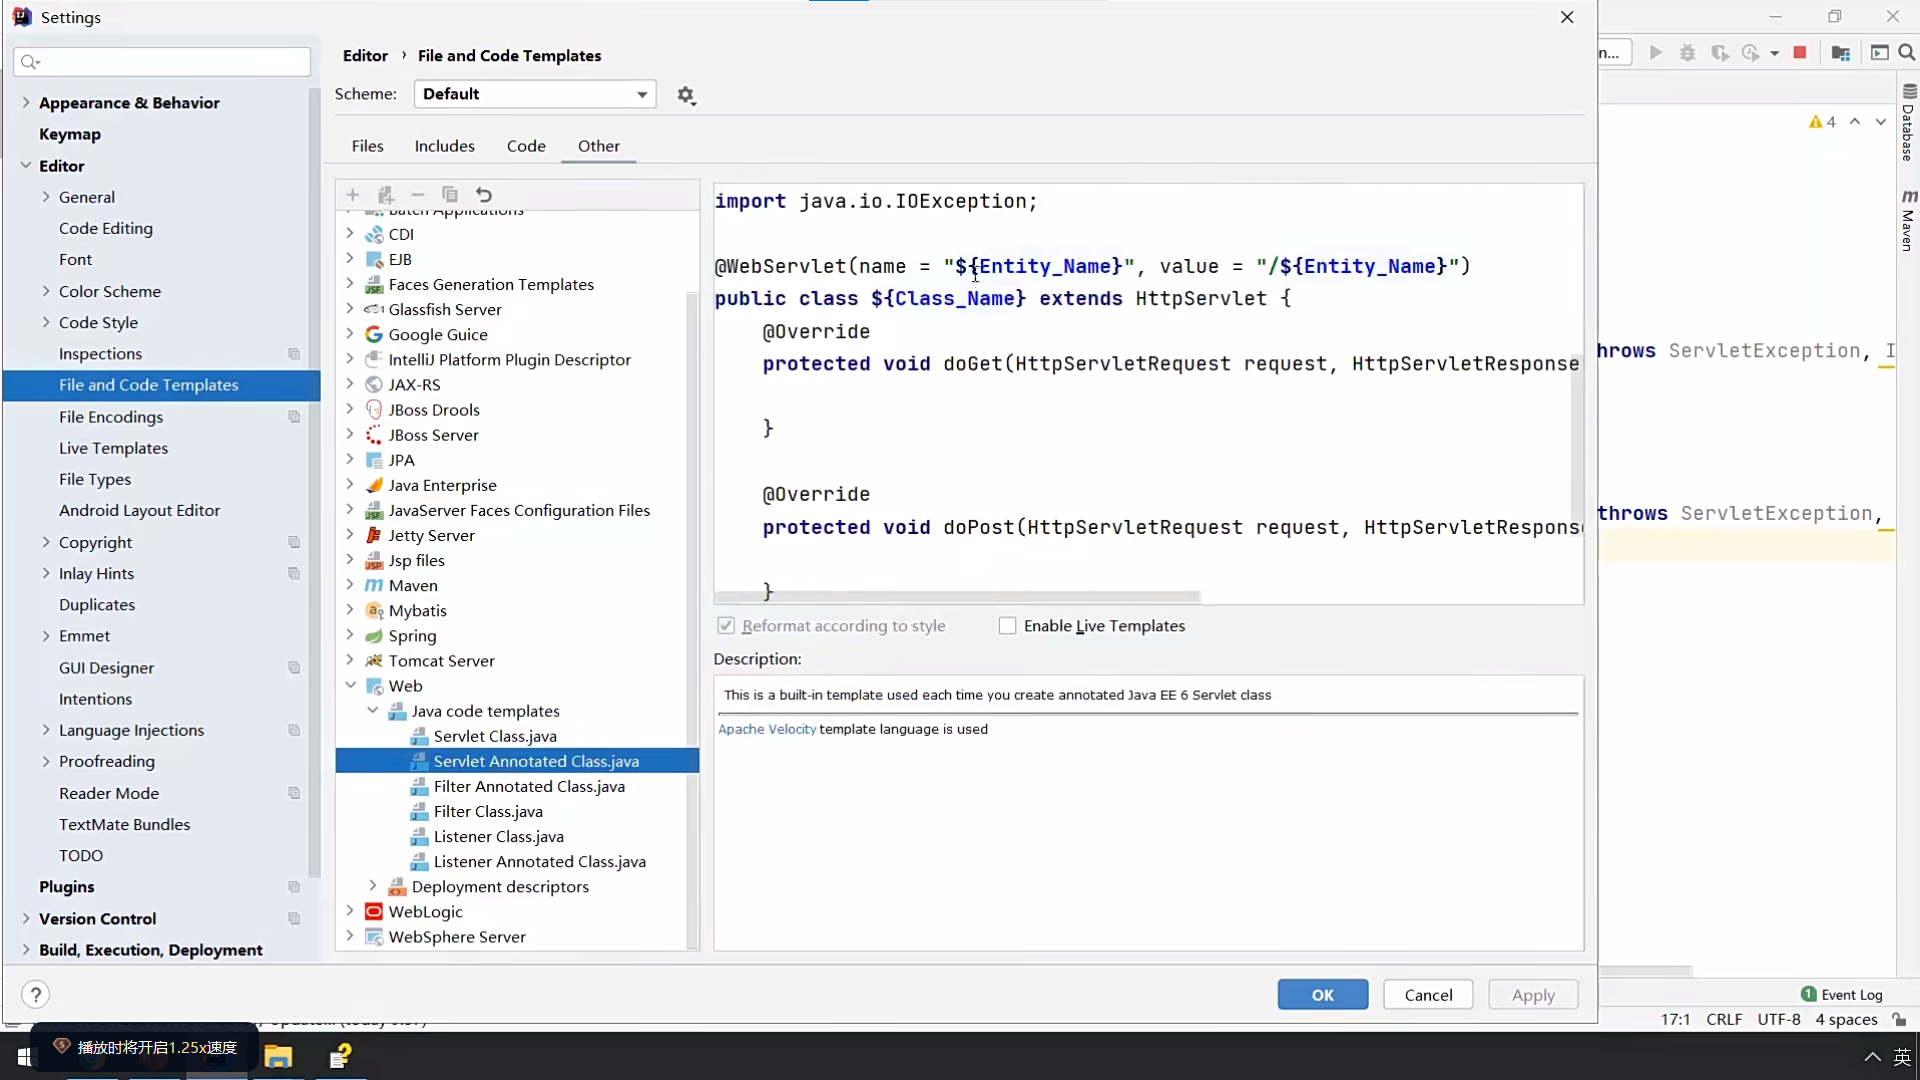1920x1080 pixels.
Task: Click the Copy Template icon
Action: point(450,195)
